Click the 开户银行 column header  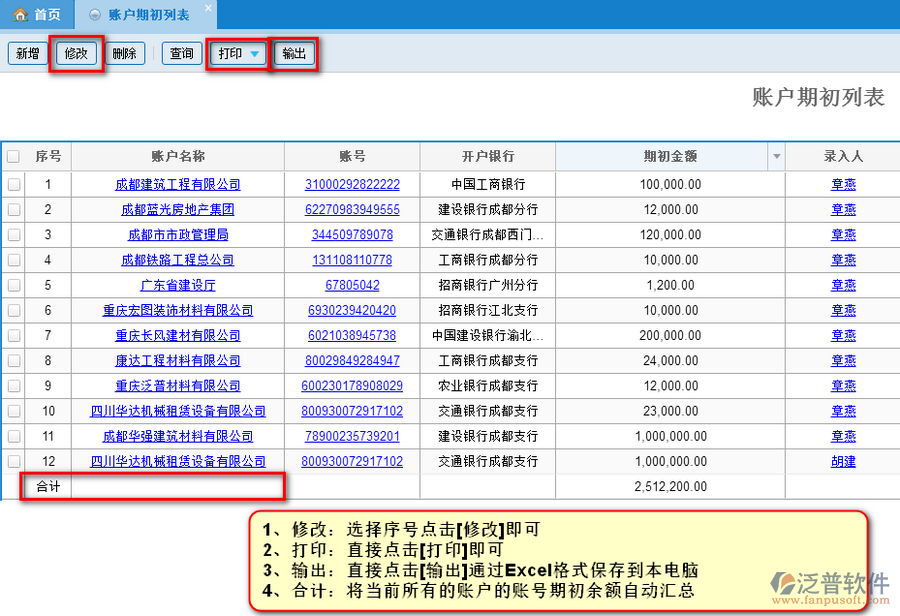(x=488, y=157)
